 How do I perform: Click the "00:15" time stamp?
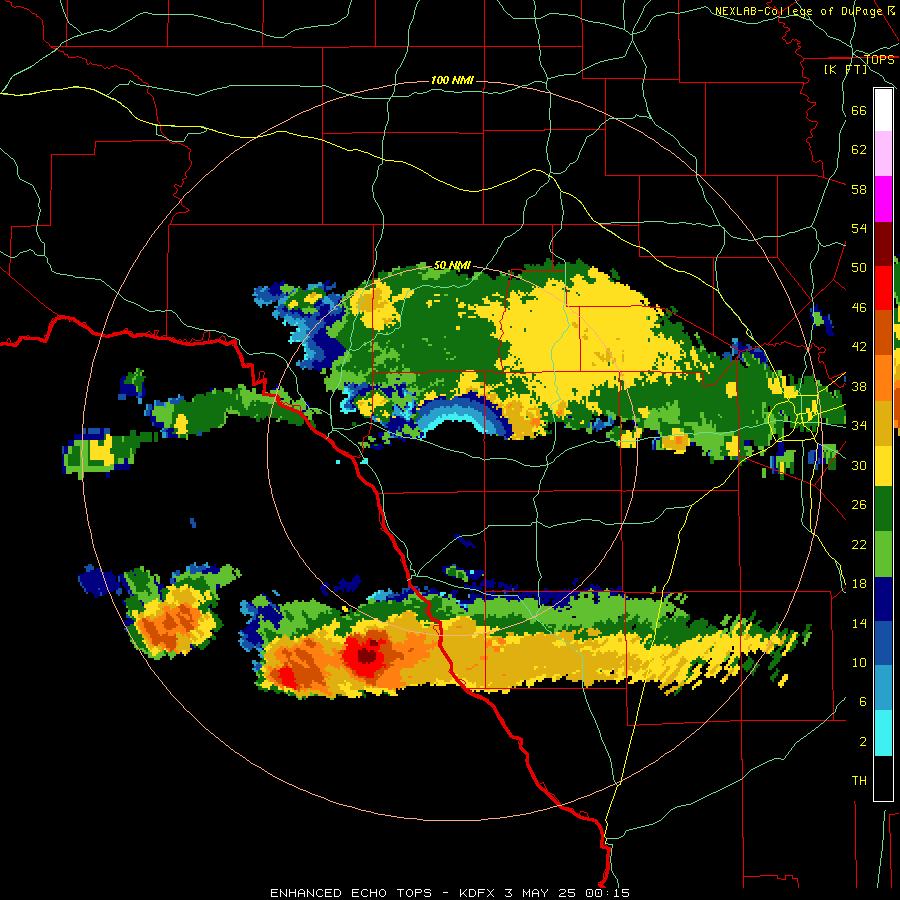pyautogui.click(x=608, y=893)
